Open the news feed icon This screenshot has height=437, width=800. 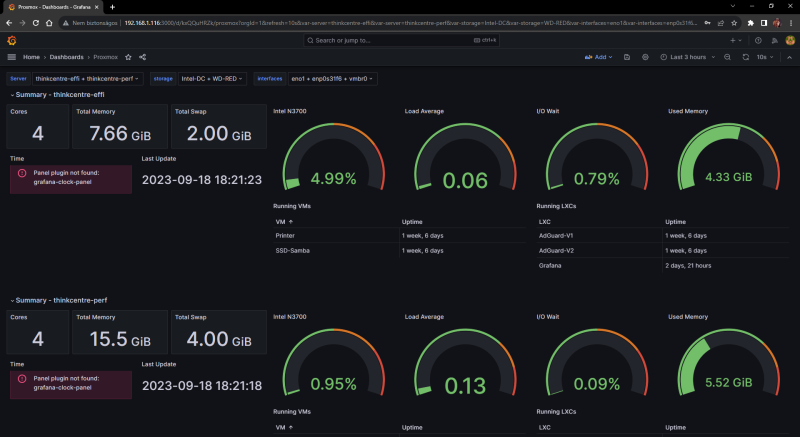[x=774, y=40]
